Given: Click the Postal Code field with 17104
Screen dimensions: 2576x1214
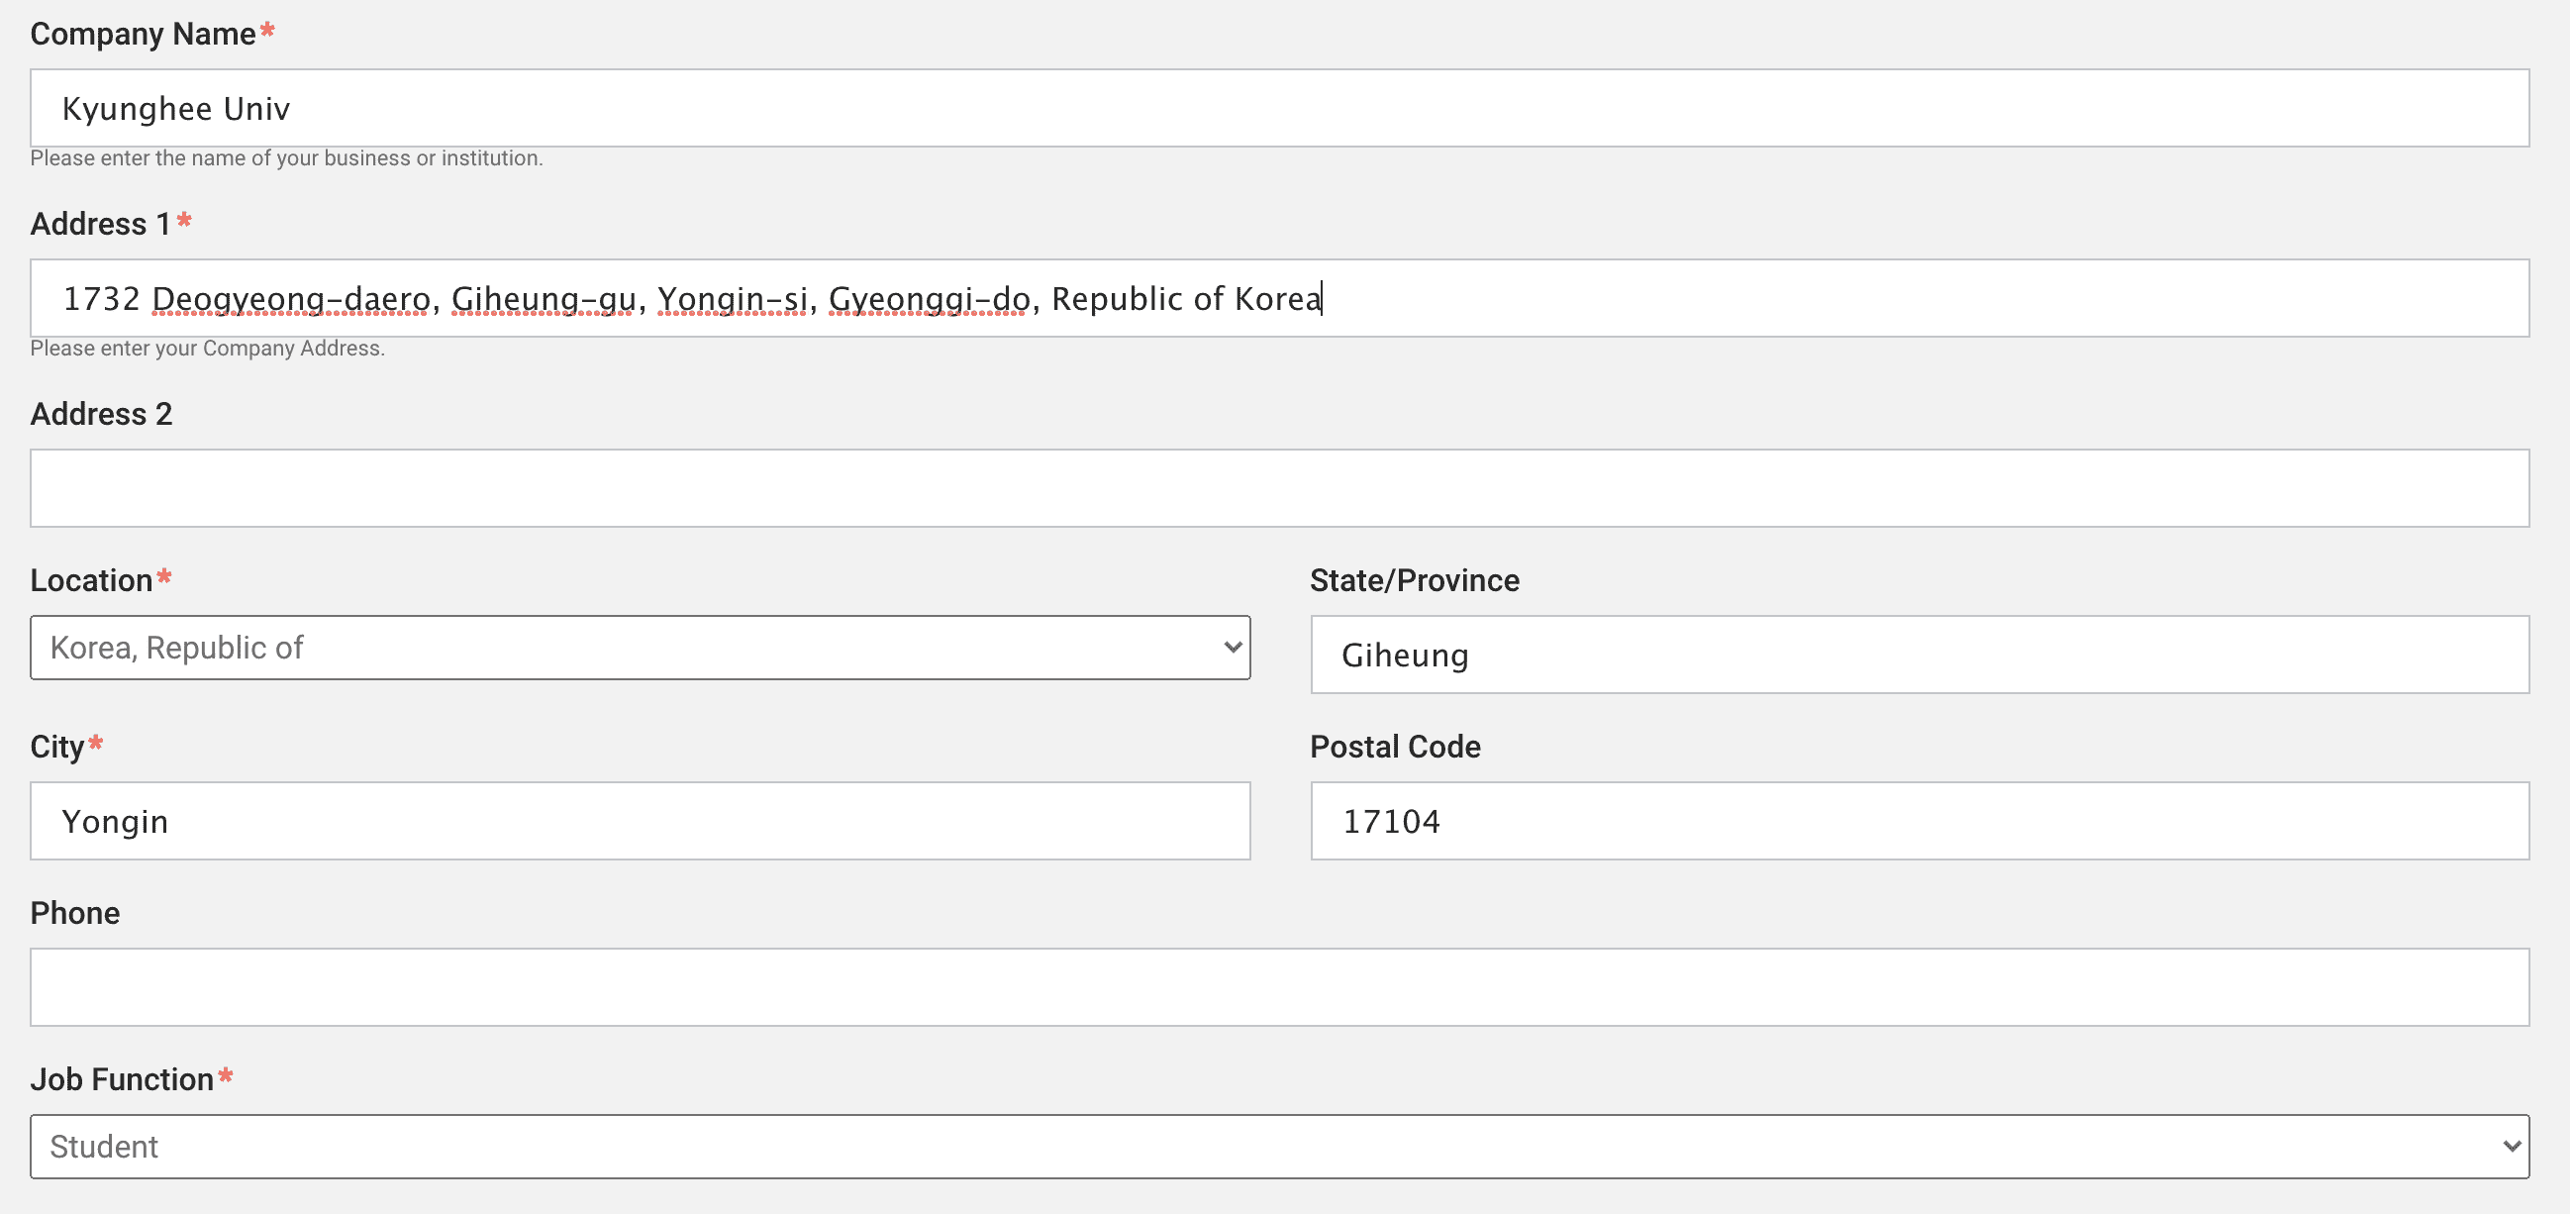Looking at the screenshot, I should tap(1919, 821).
